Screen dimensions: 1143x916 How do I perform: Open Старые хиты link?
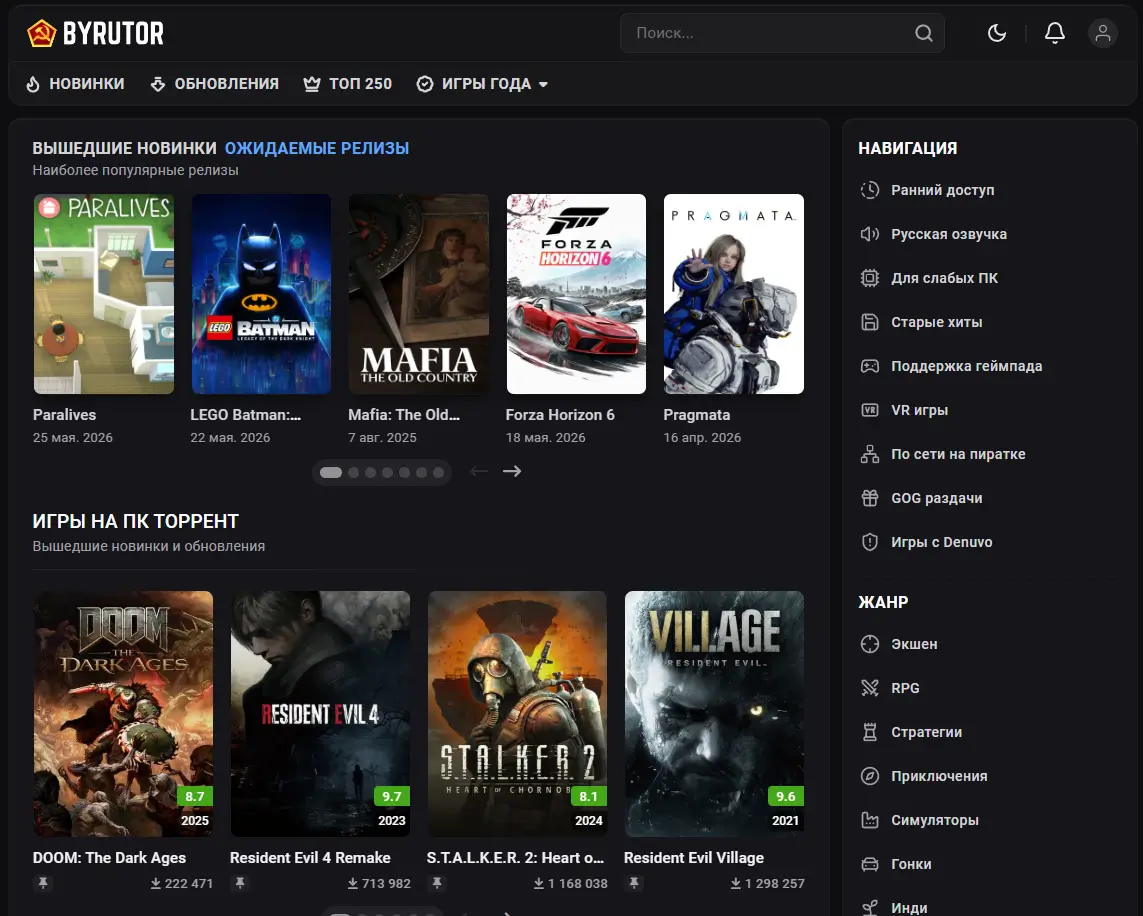[x=937, y=322]
